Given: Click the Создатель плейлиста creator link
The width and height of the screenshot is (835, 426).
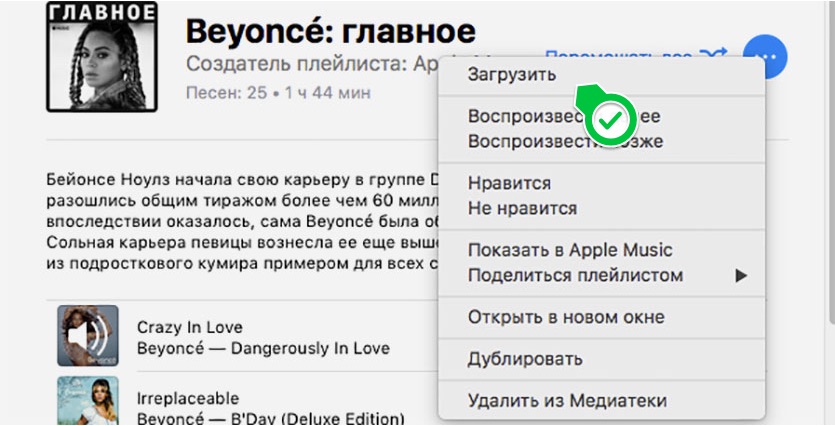Looking at the screenshot, I should click(x=312, y=64).
